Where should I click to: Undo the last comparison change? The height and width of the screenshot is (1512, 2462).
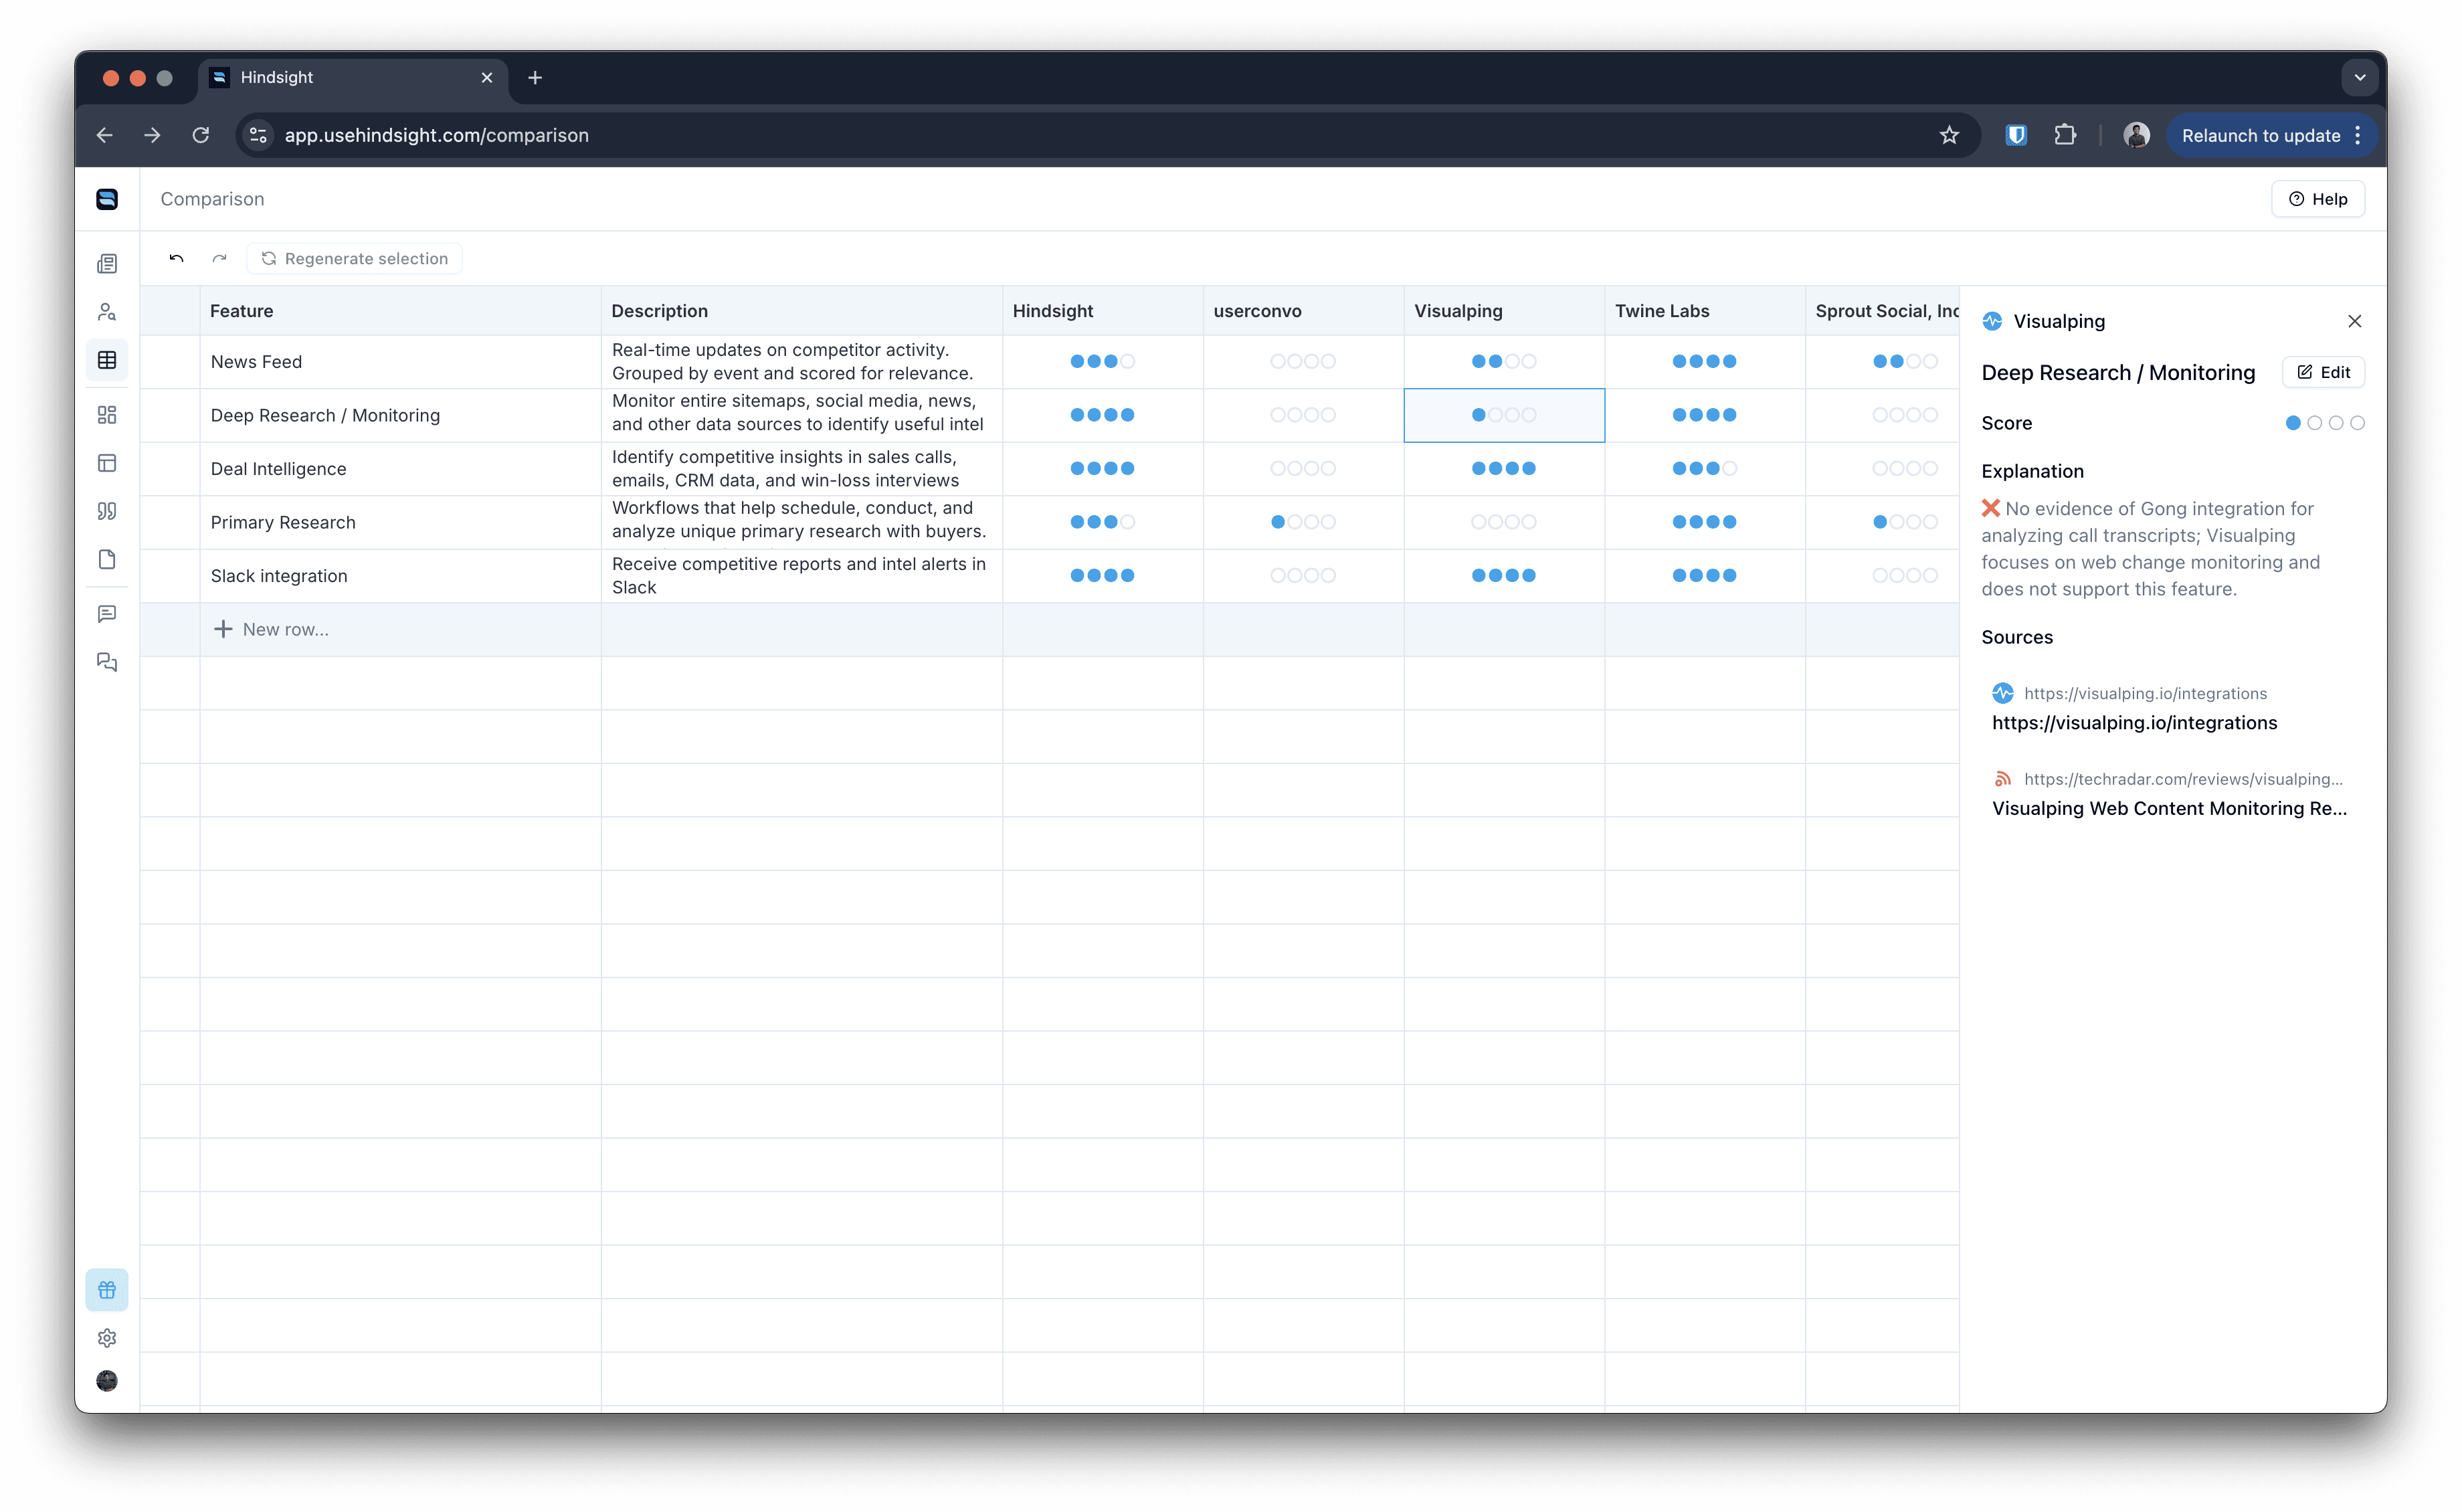pyautogui.click(x=176, y=258)
